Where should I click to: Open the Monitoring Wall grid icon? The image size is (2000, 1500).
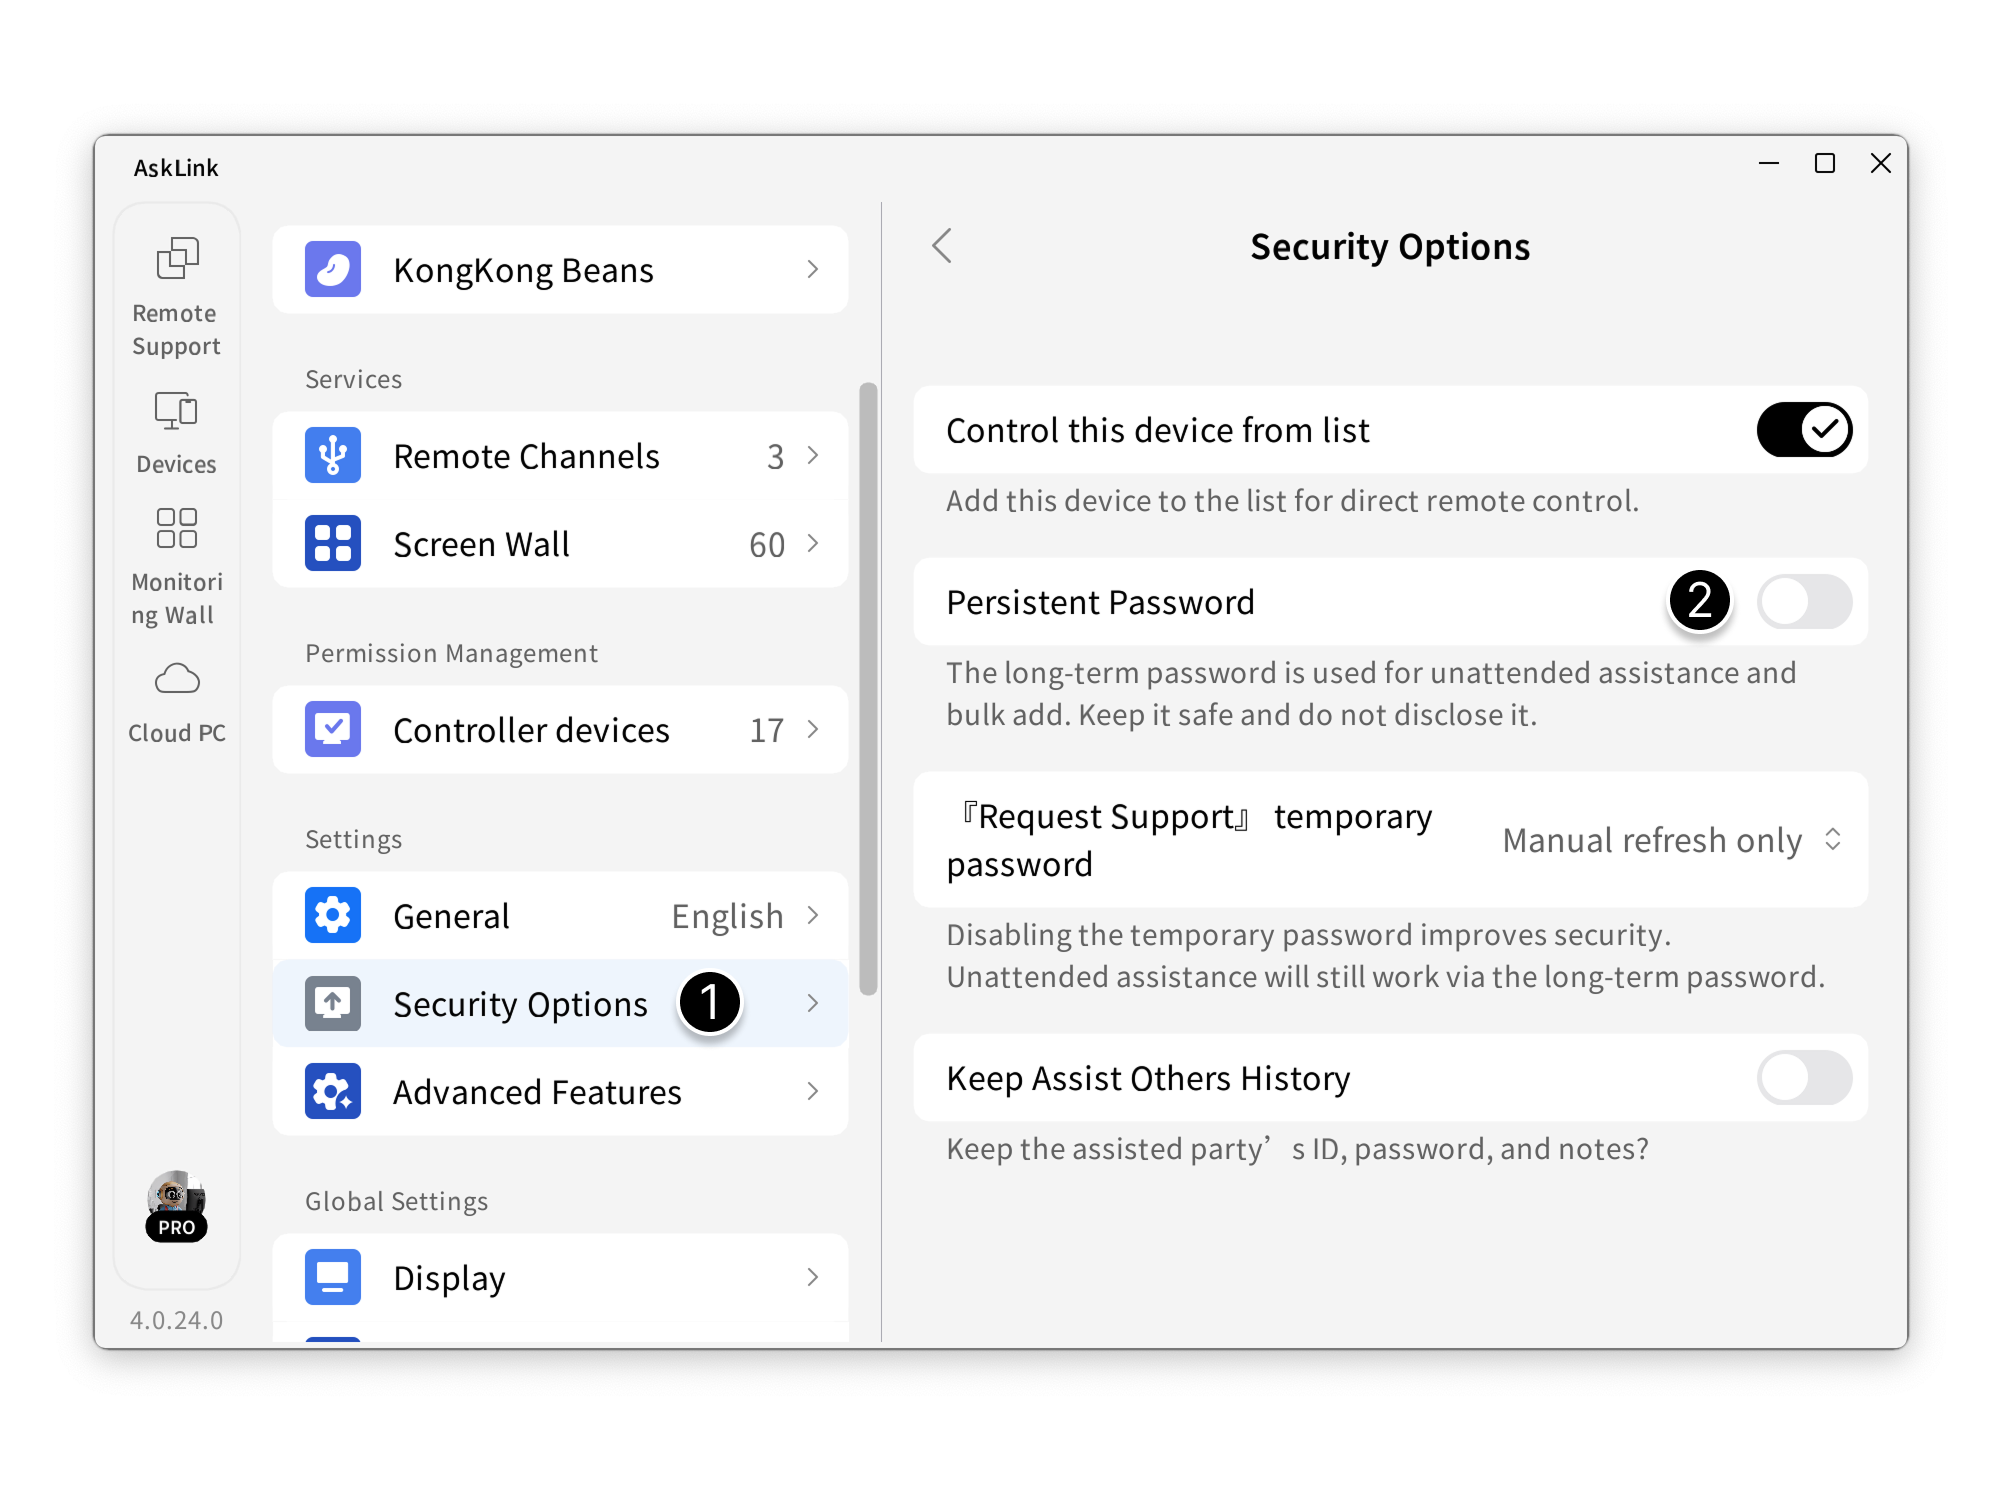(x=177, y=528)
